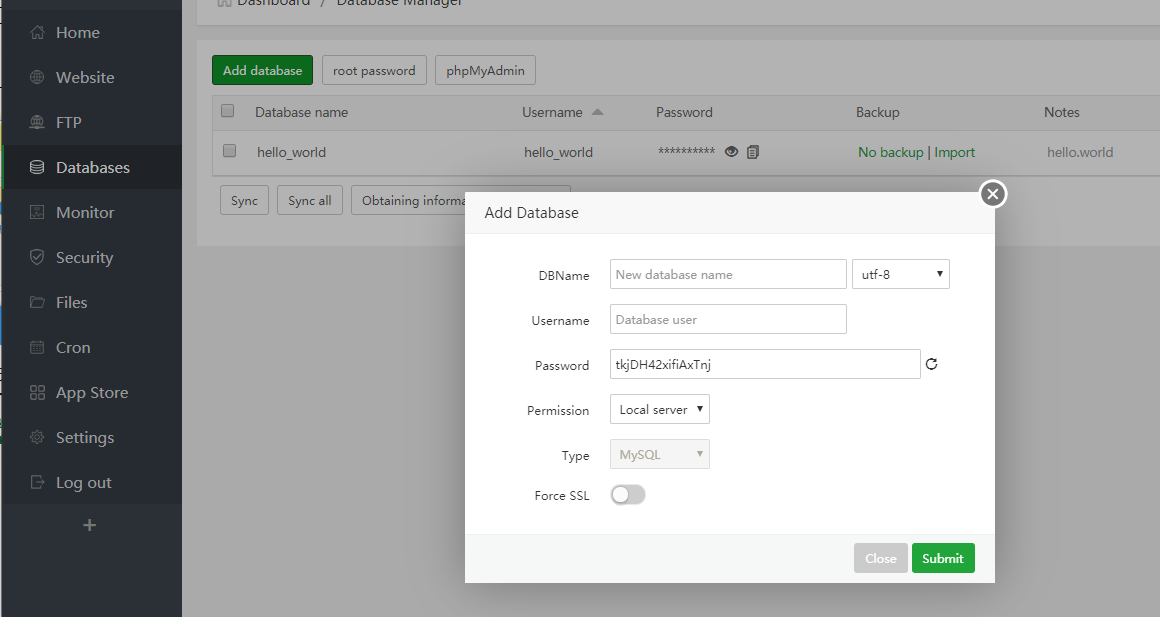Open the utf-8 charset dropdown
Screen dimensions: 1160x617
click(x=899, y=274)
